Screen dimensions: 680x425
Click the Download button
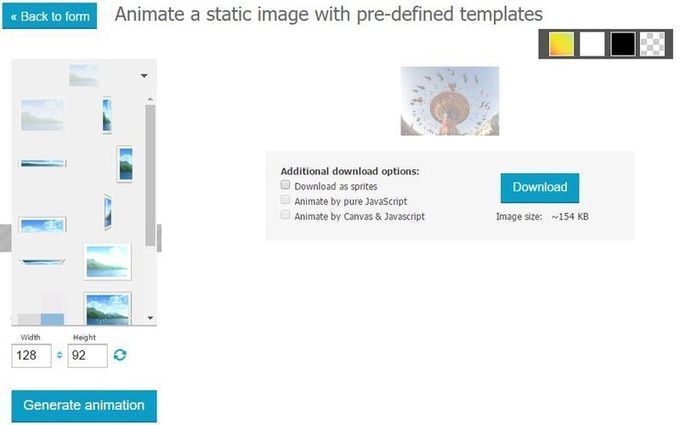coord(539,188)
